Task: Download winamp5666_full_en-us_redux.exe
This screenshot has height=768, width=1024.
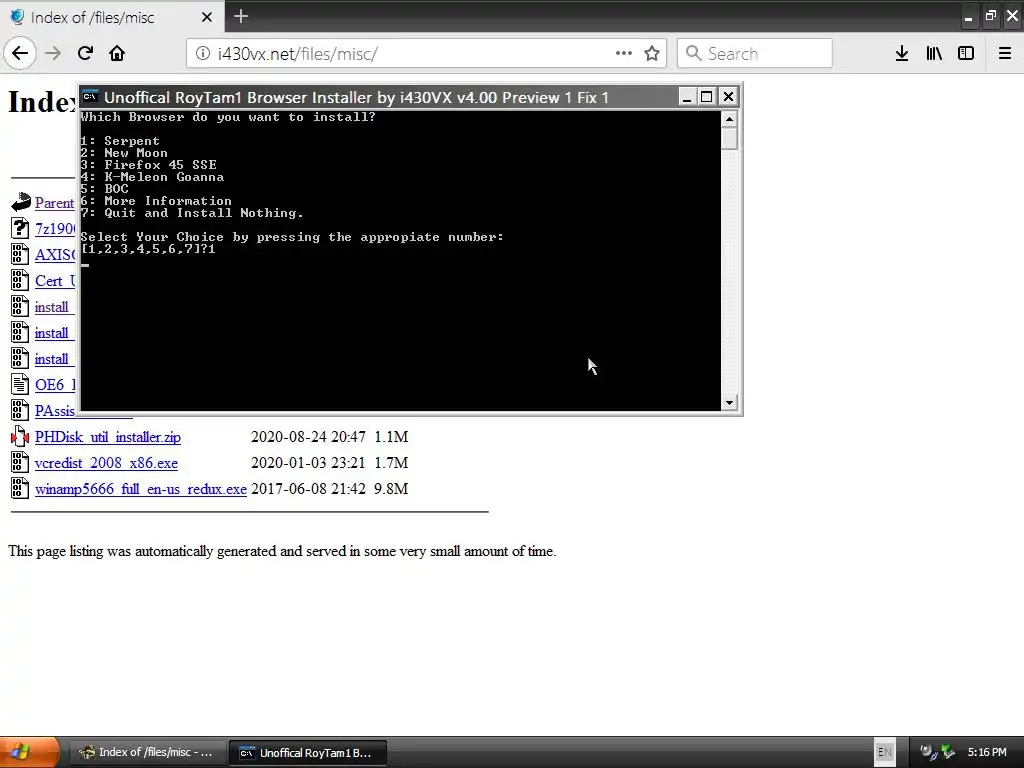Action: pos(140,489)
